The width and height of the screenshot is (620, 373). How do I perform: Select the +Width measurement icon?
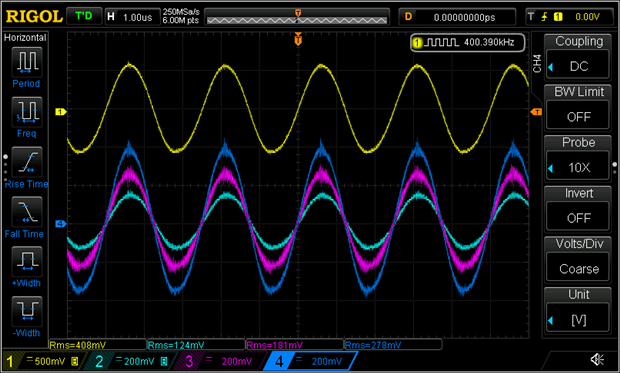(x=27, y=261)
